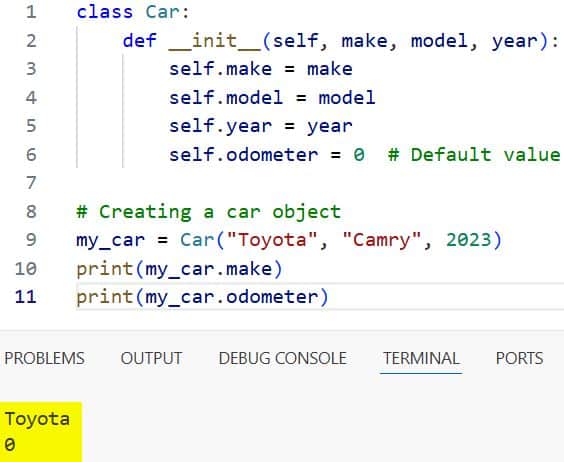Click line number 1 in gutter
This screenshot has width=564, height=462.
pyautogui.click(x=31, y=12)
